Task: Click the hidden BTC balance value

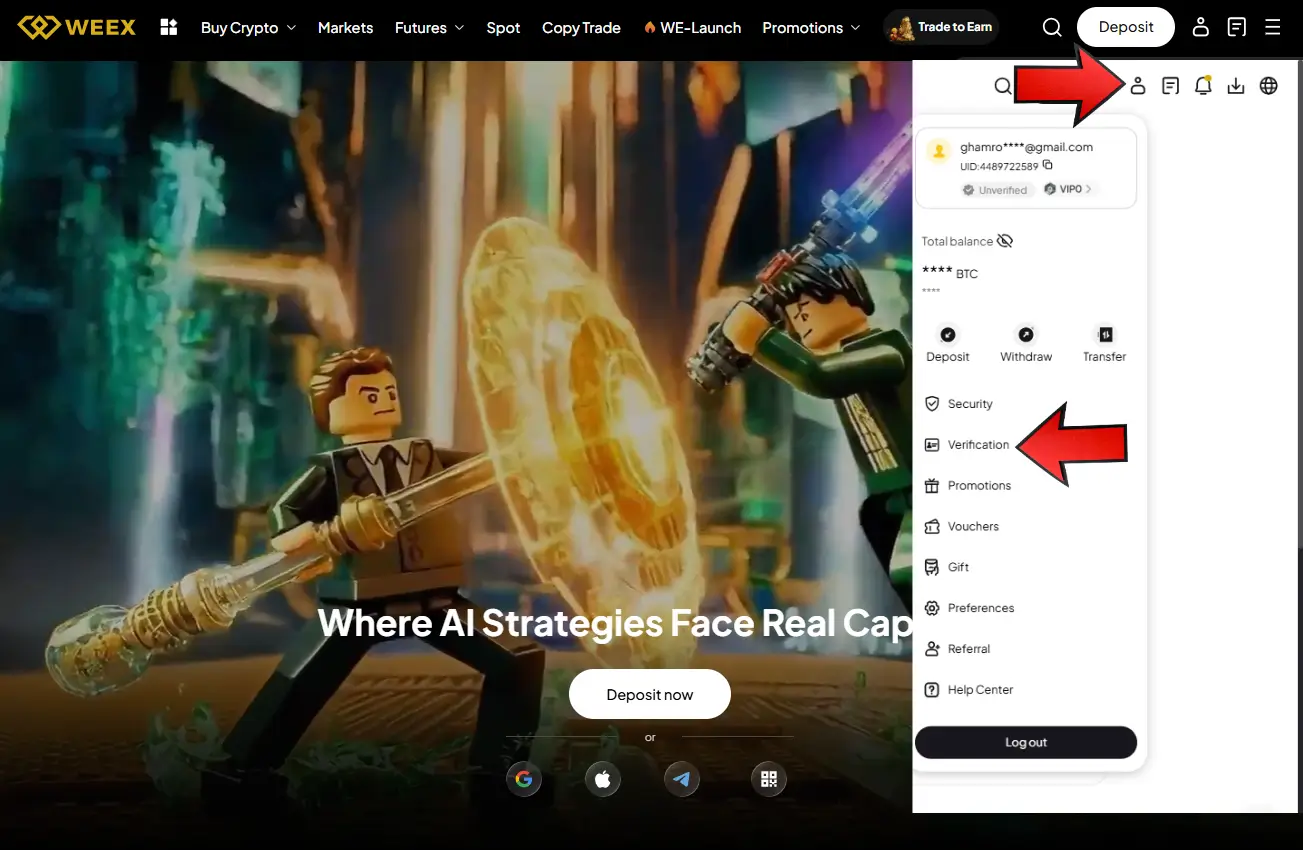Action: tap(950, 273)
